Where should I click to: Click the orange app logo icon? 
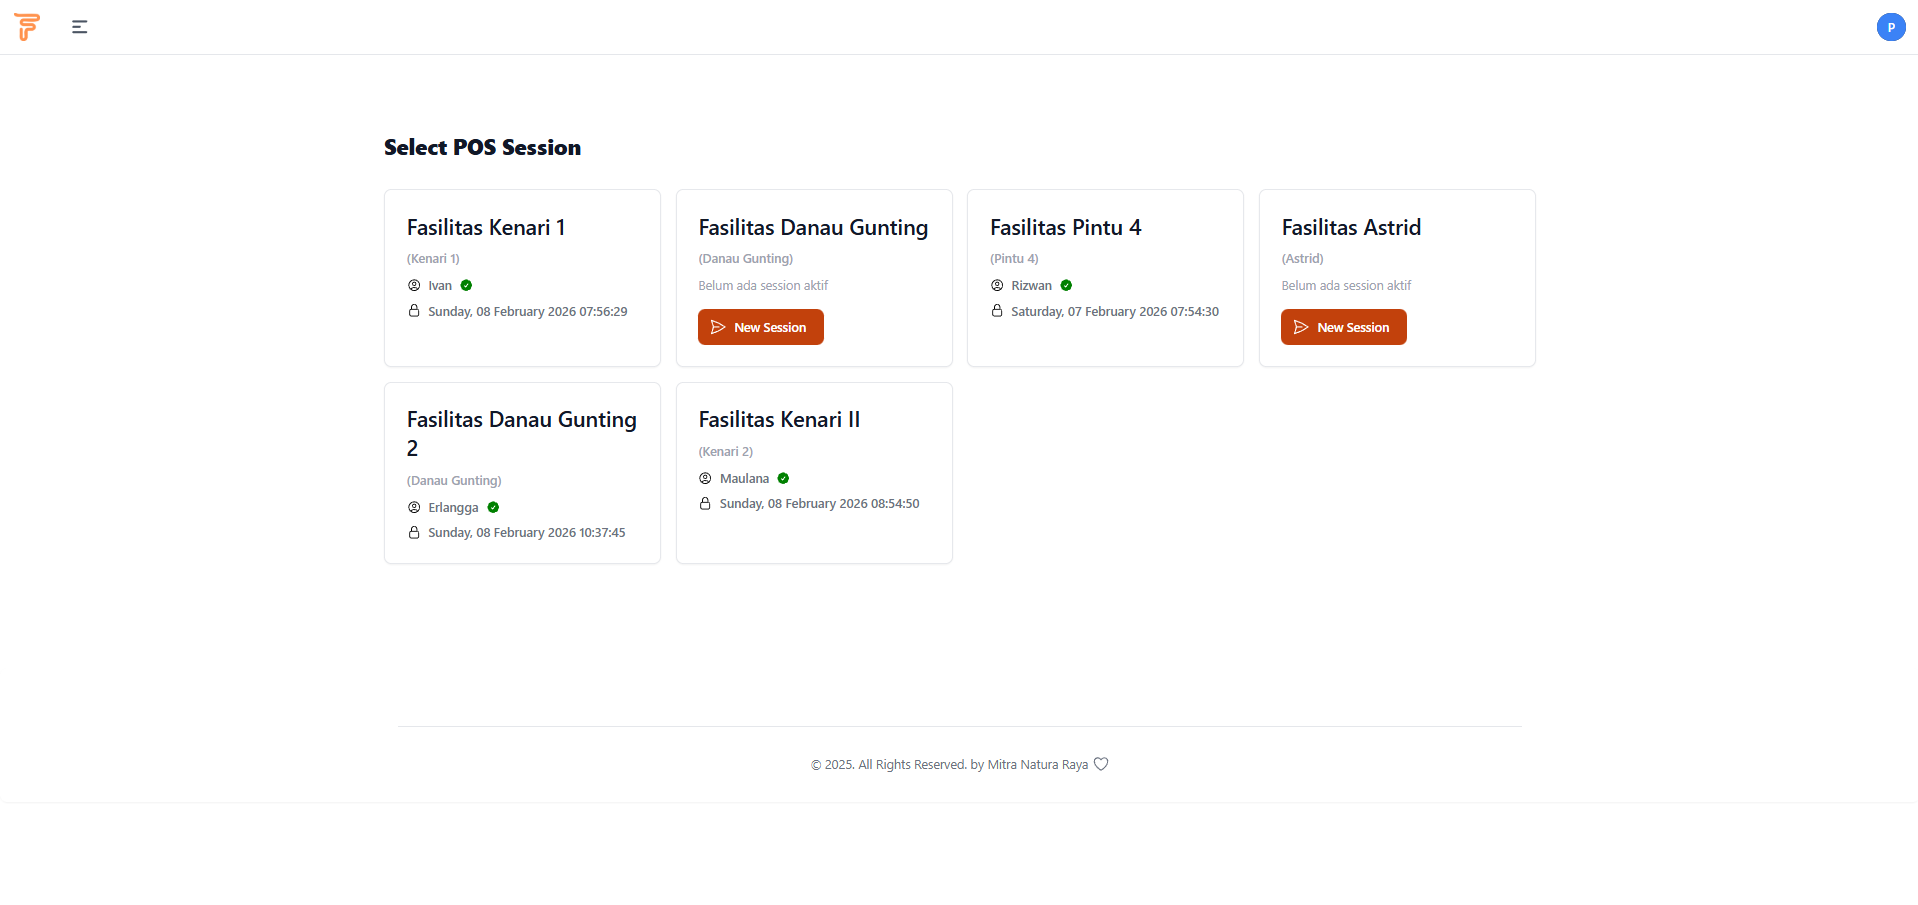coord(27,27)
